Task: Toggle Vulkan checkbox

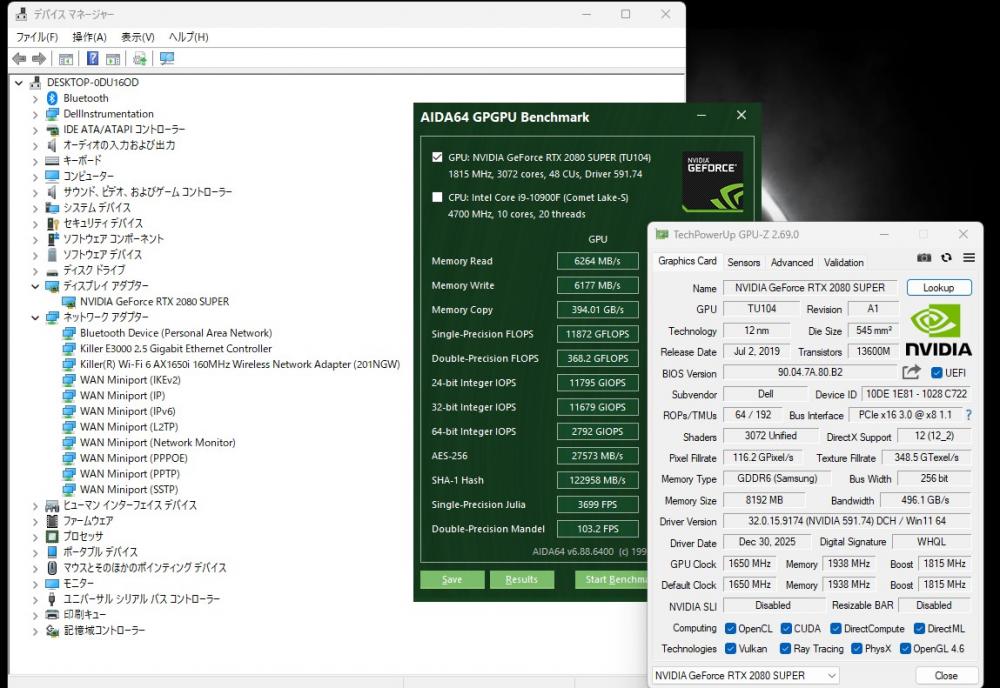Action: click(730, 648)
